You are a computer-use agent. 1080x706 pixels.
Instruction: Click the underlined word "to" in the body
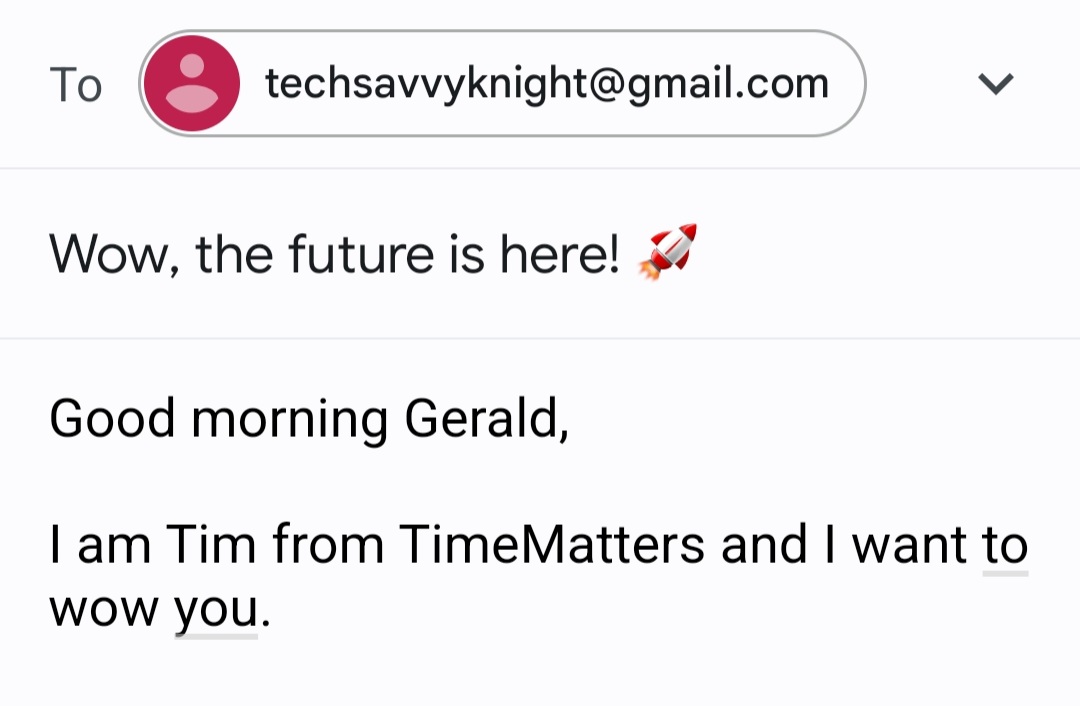pyautogui.click(x=1005, y=546)
